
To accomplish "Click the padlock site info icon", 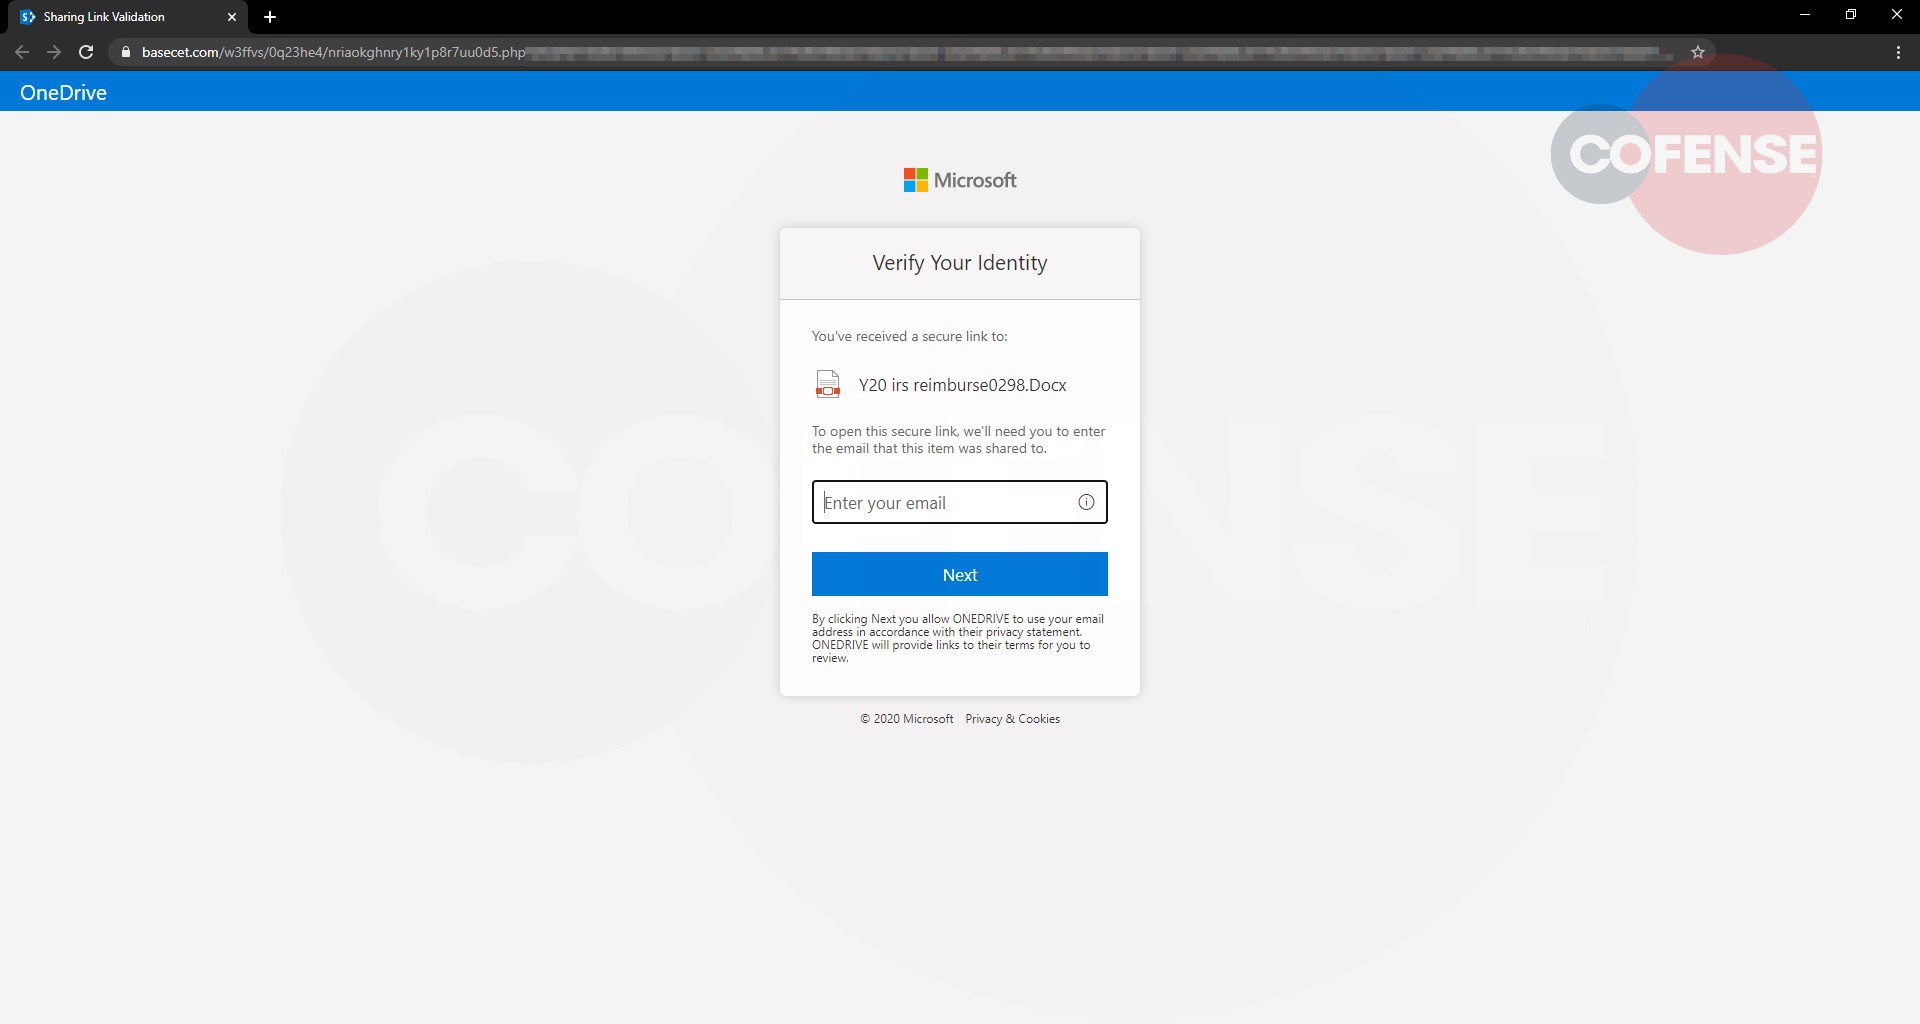I will (125, 52).
